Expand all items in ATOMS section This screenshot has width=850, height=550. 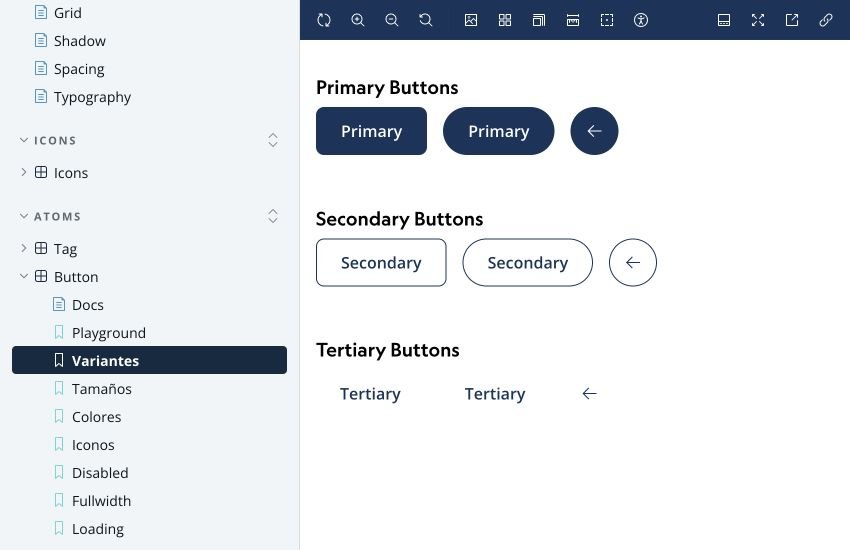coord(273,216)
